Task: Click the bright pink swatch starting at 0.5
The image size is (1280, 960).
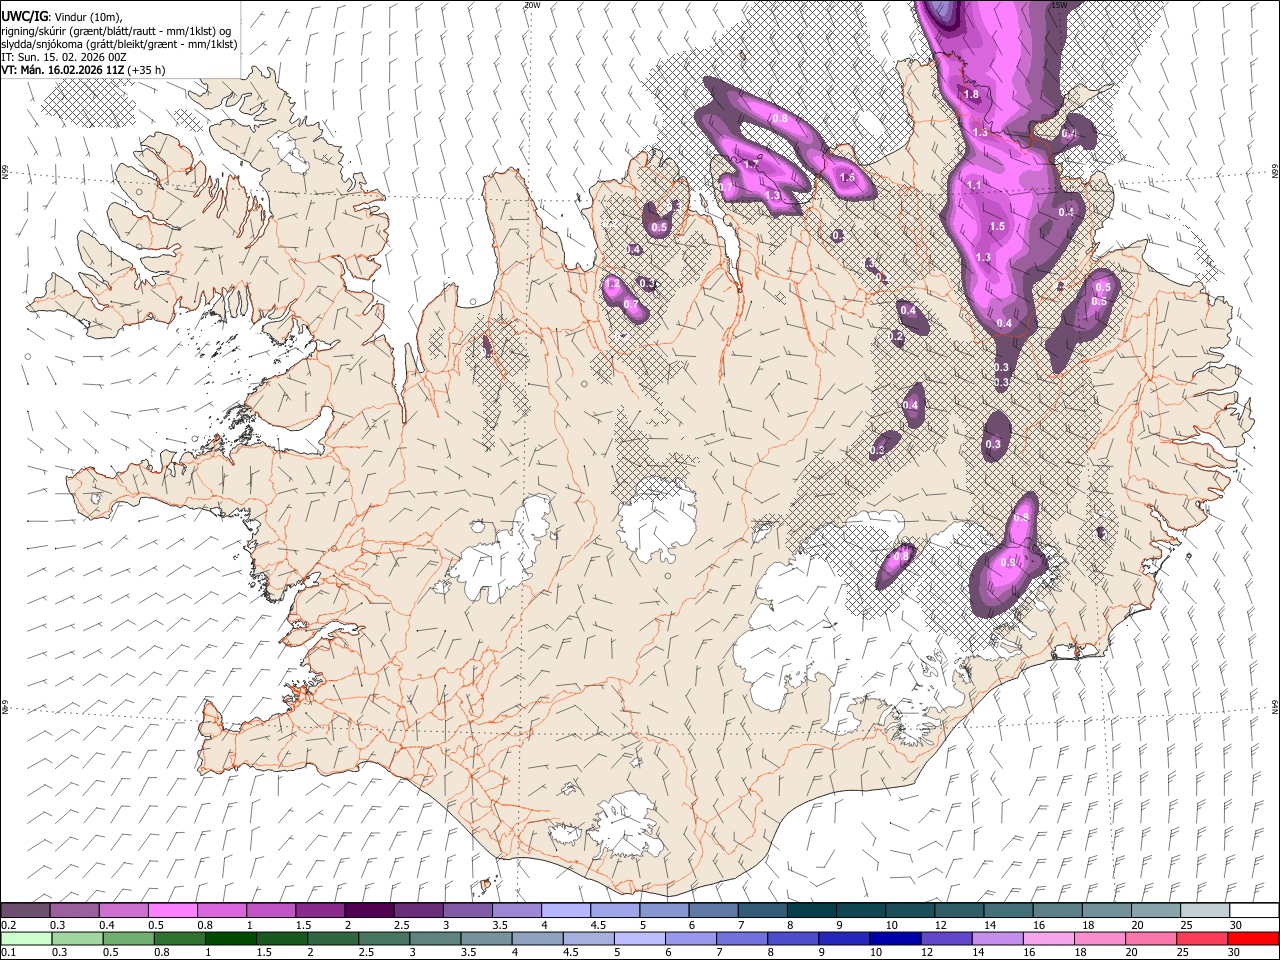Action: pos(173,910)
